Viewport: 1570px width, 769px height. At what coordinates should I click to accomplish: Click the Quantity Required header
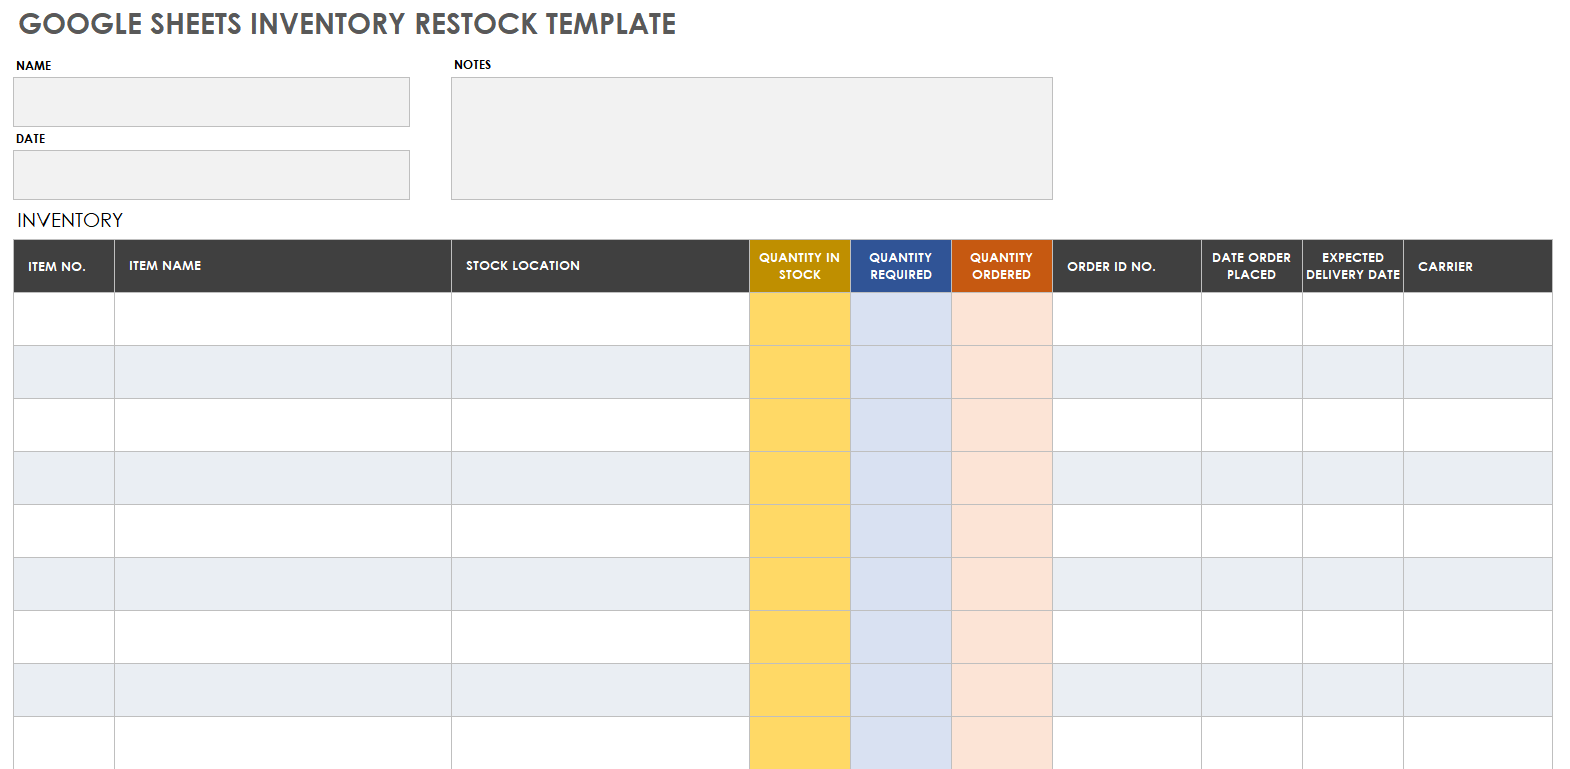pos(901,266)
